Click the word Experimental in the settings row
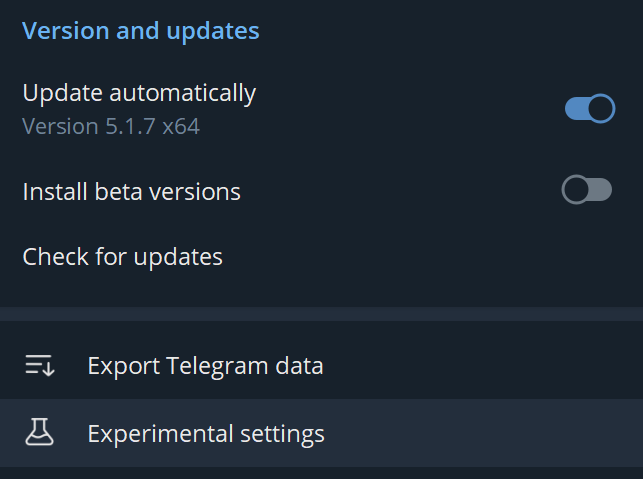 coord(160,434)
